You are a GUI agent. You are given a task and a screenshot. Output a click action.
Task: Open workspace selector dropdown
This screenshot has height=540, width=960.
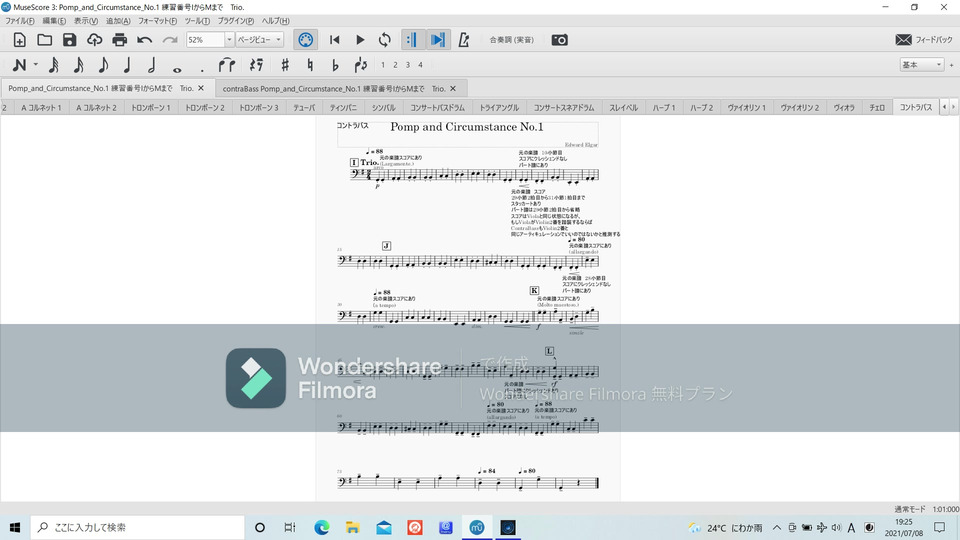point(921,65)
